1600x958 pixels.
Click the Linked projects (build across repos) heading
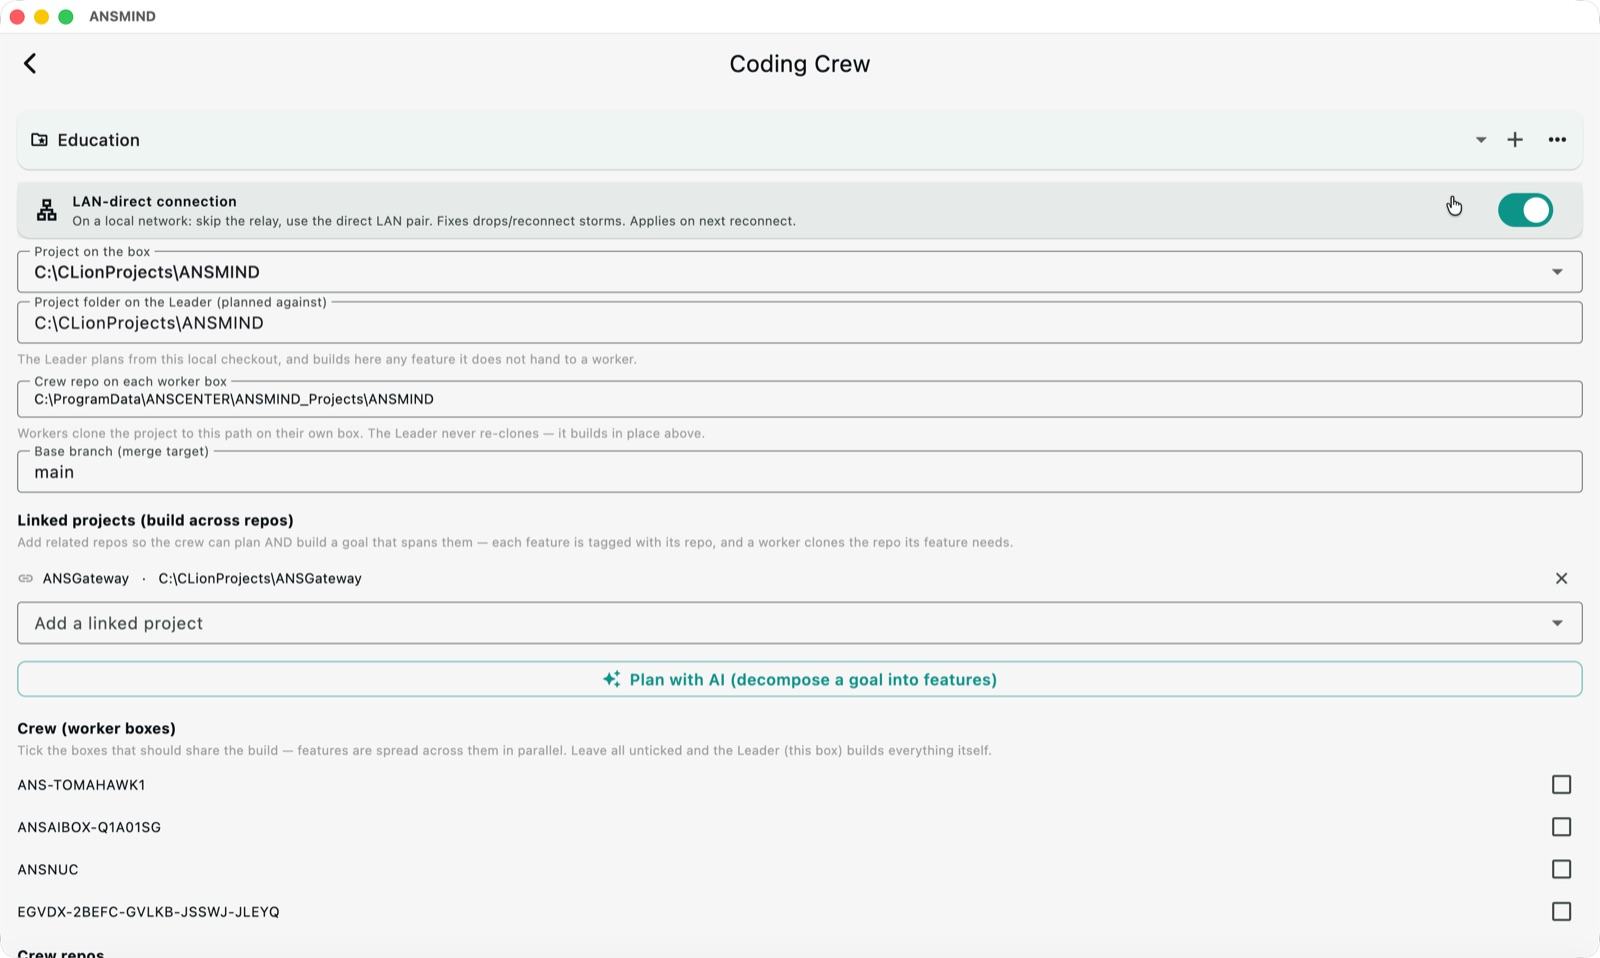pyautogui.click(x=155, y=520)
